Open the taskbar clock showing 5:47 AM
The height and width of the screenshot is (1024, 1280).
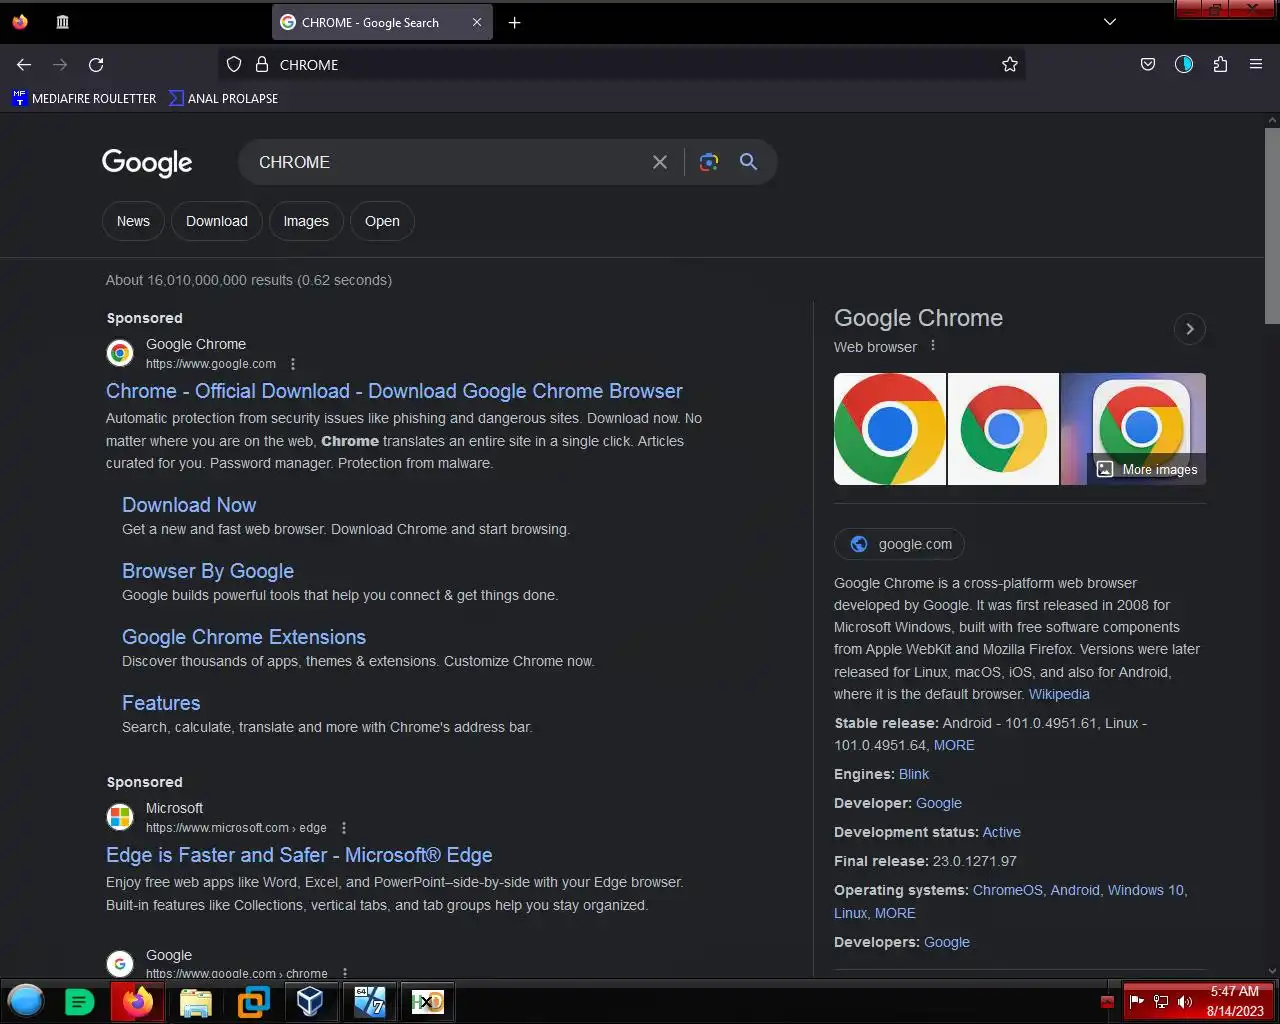pyautogui.click(x=1234, y=1001)
